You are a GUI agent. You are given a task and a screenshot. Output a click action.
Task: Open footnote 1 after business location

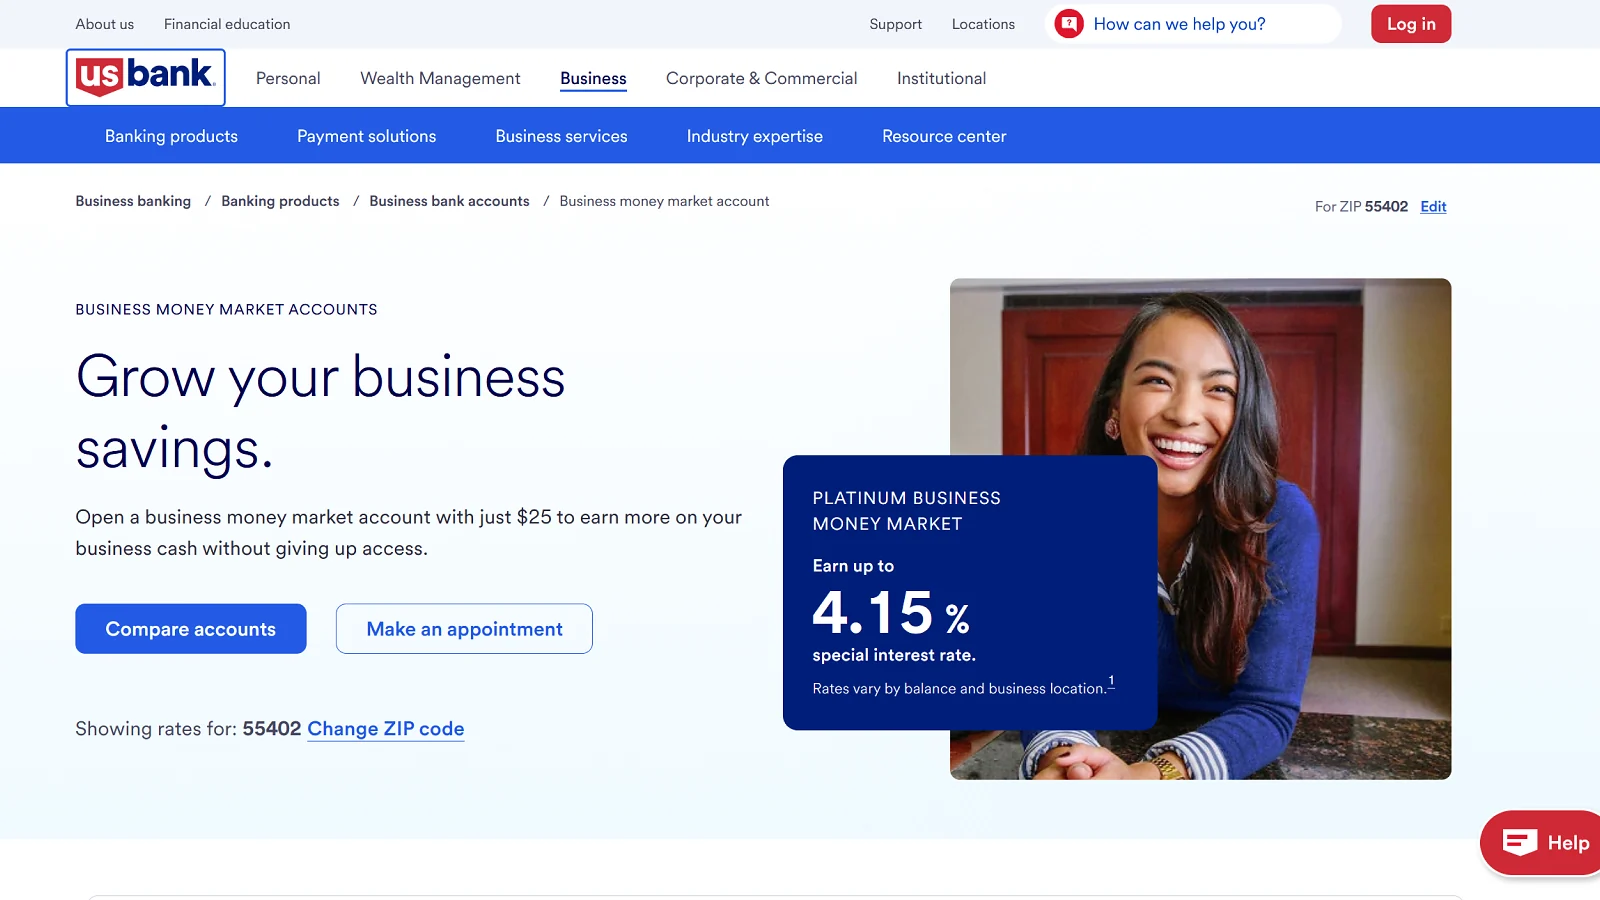click(1111, 682)
